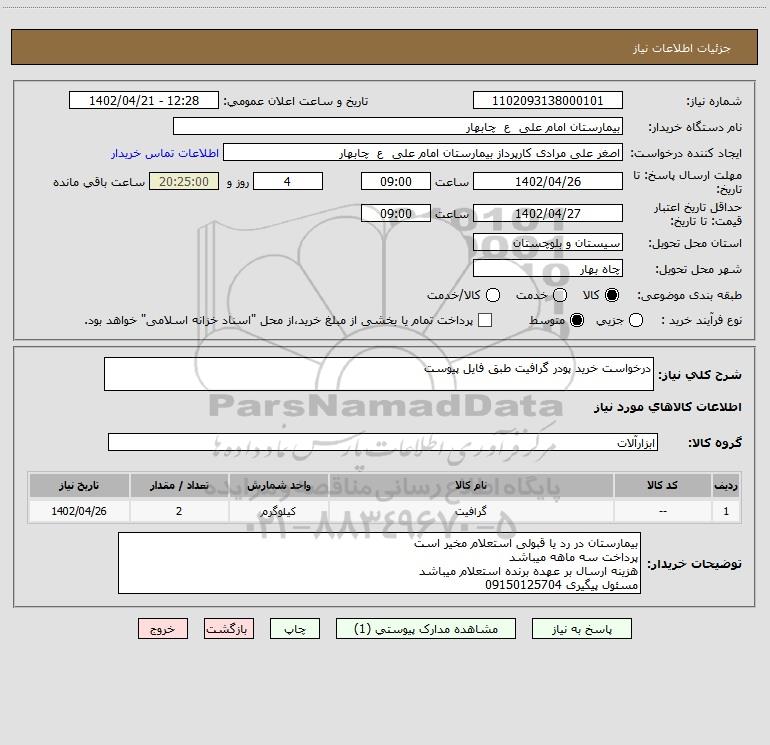The image size is (770, 745).
Task: Click the 'خروج' exit button
Action: click(163, 629)
